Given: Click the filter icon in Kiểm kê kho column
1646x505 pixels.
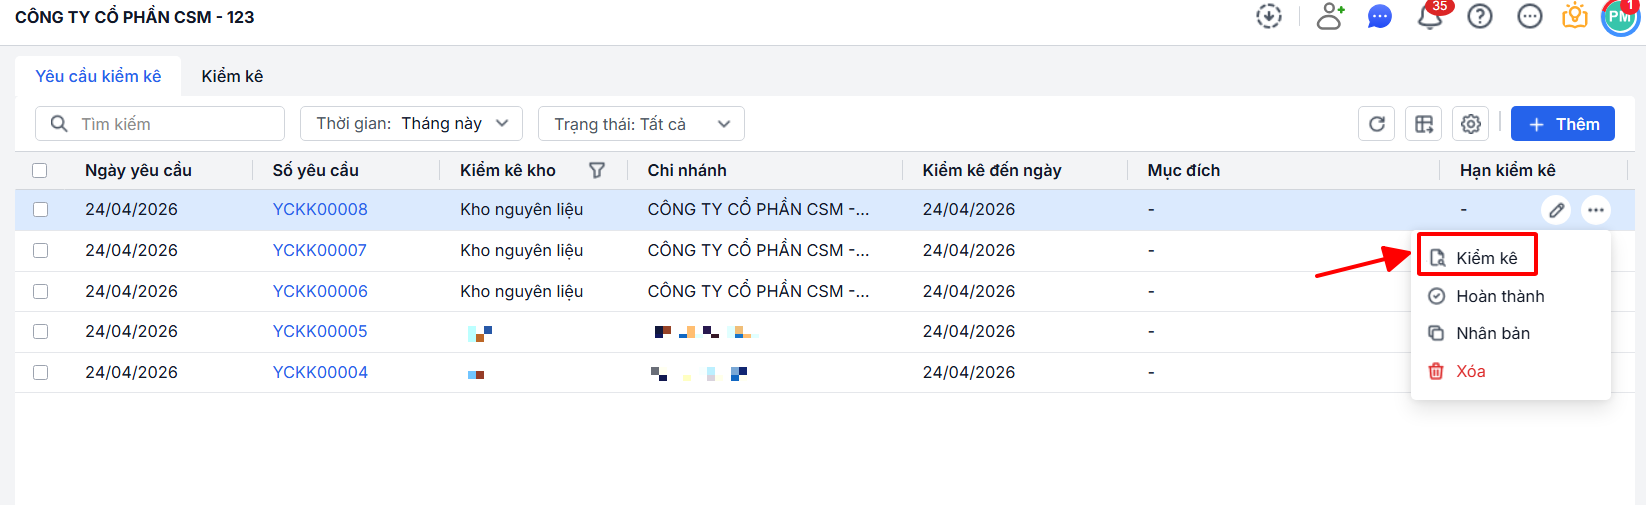Looking at the screenshot, I should click(x=597, y=170).
